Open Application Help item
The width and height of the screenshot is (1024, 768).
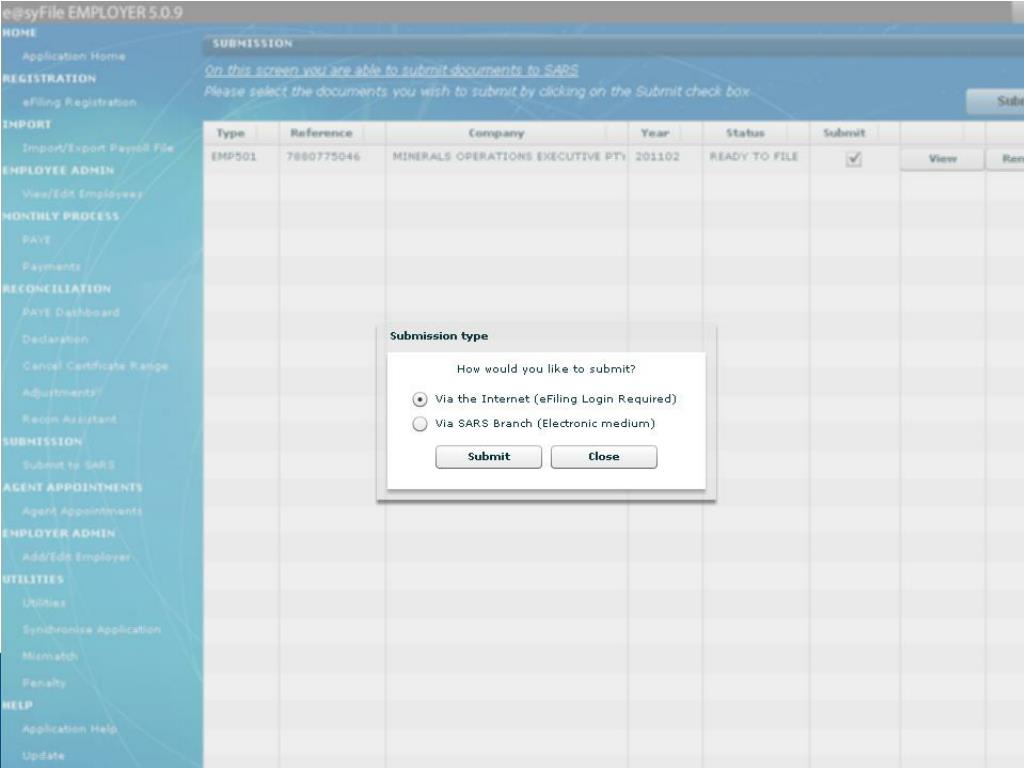[70, 729]
